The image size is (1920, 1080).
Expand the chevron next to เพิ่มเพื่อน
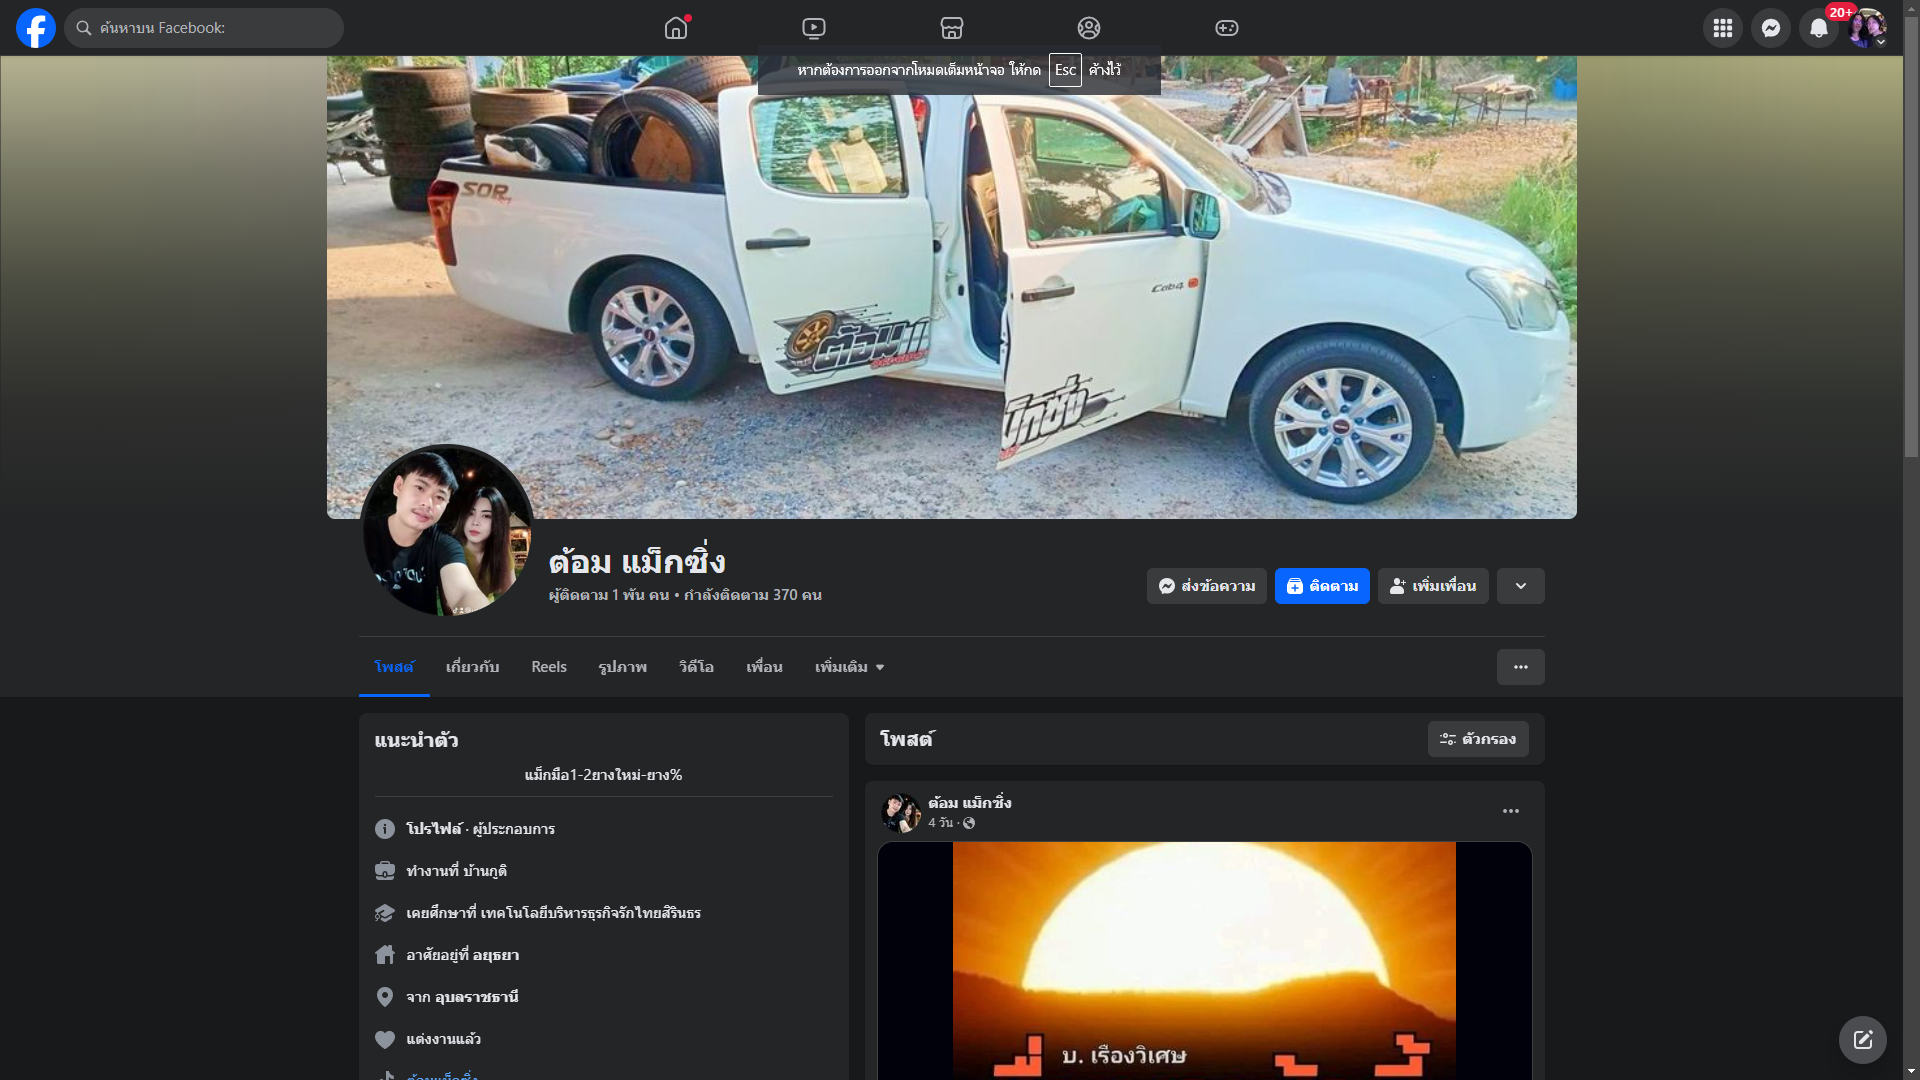point(1520,586)
